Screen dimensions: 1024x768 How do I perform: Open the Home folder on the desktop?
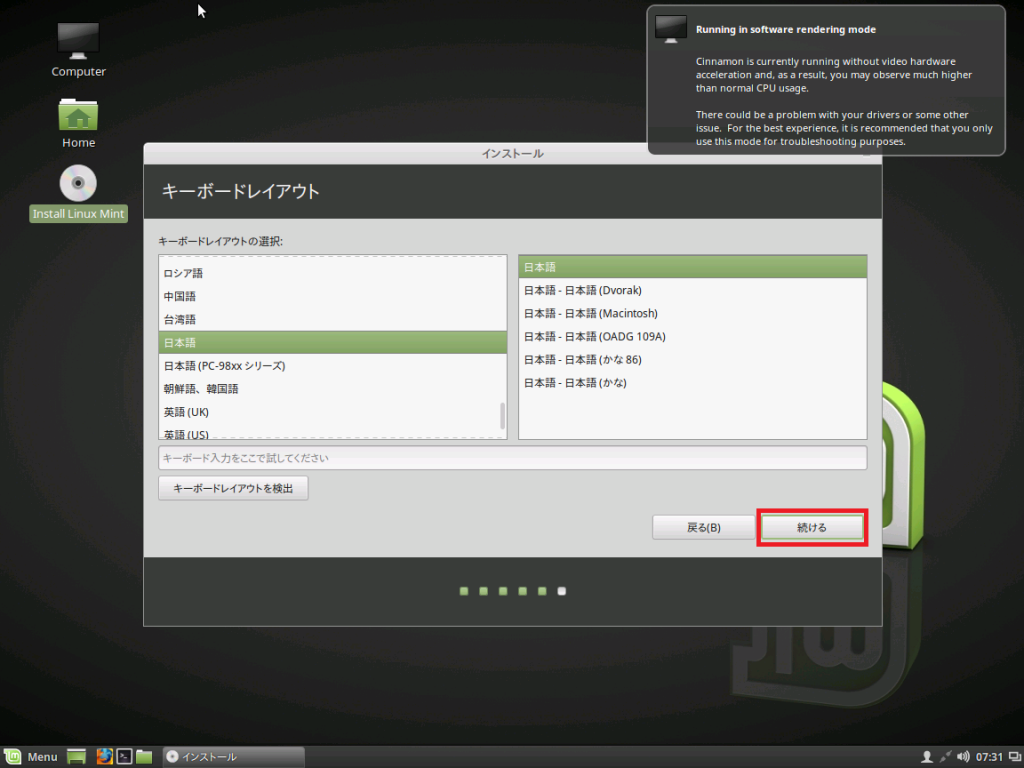point(77,115)
